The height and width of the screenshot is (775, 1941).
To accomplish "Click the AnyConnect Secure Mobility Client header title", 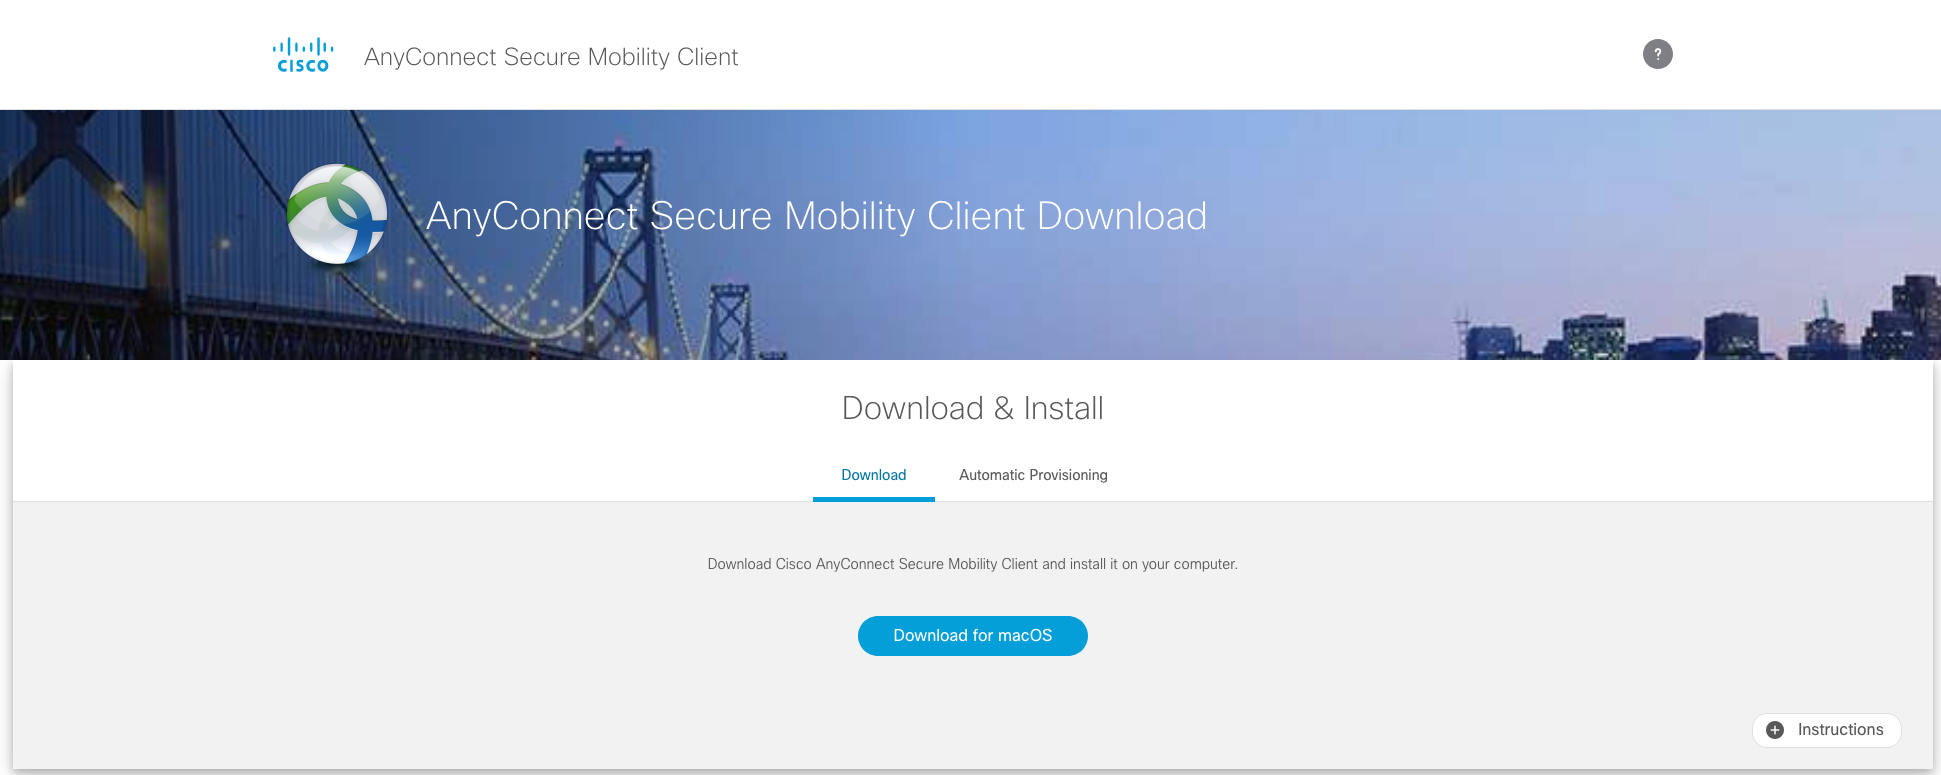I will 551,57.
